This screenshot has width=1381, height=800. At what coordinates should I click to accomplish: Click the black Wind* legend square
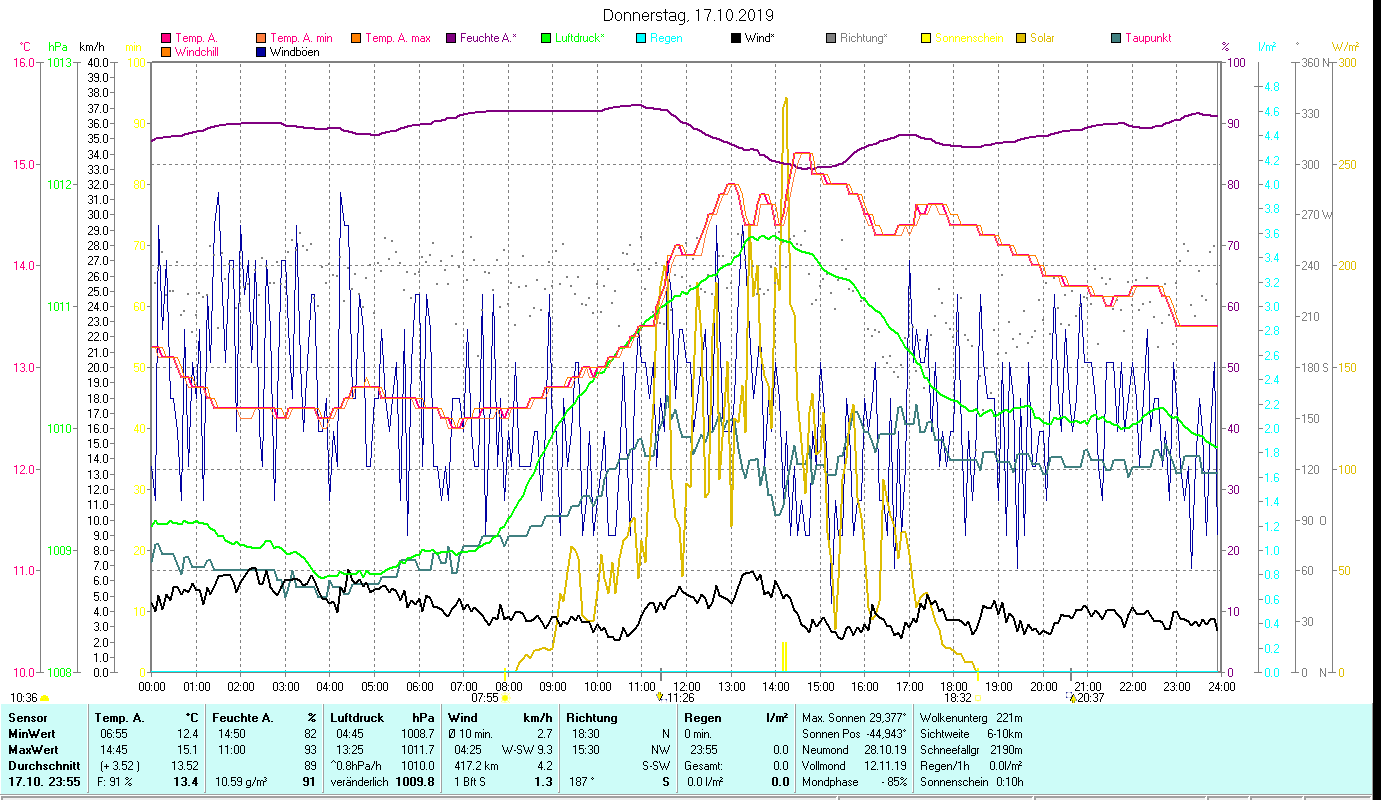pos(736,39)
